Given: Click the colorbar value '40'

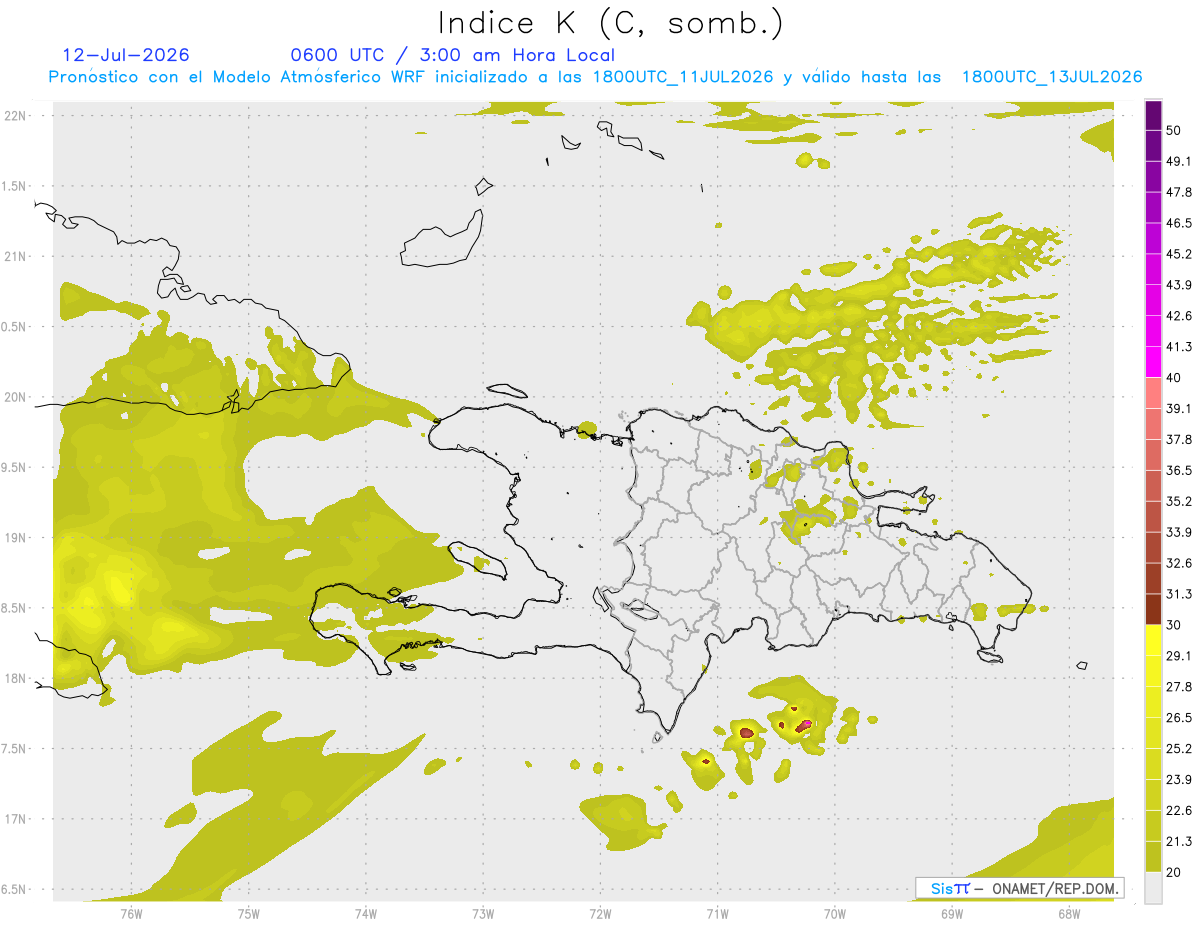Looking at the screenshot, I should click(1174, 378).
